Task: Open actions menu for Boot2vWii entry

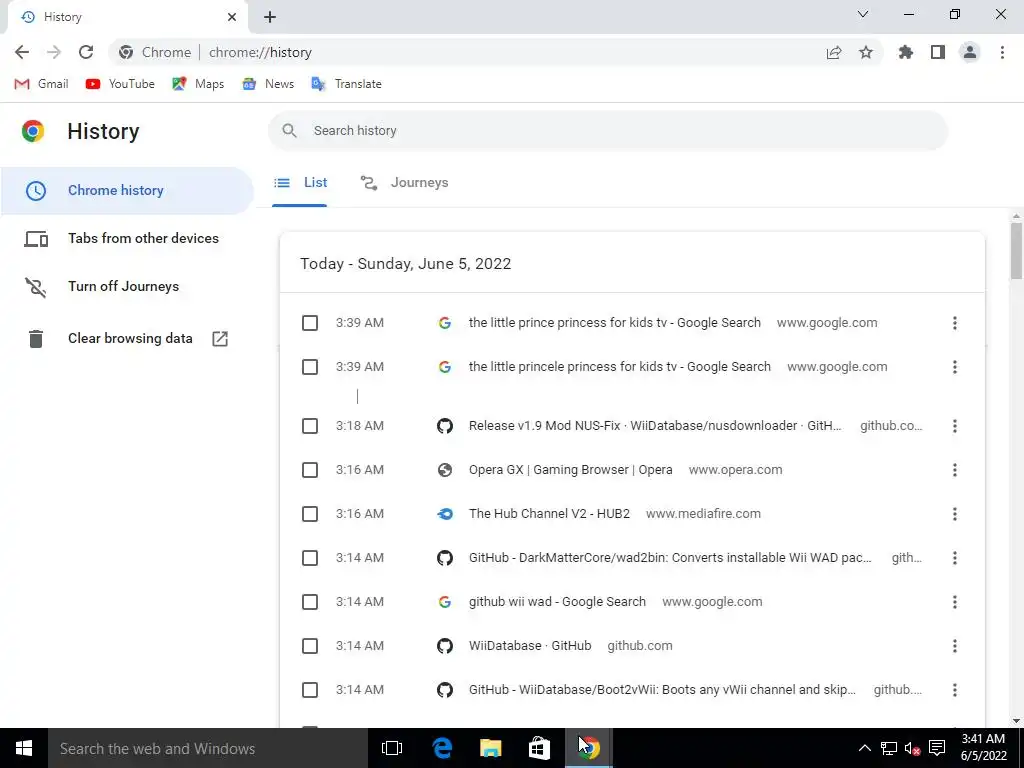Action: [954, 690]
